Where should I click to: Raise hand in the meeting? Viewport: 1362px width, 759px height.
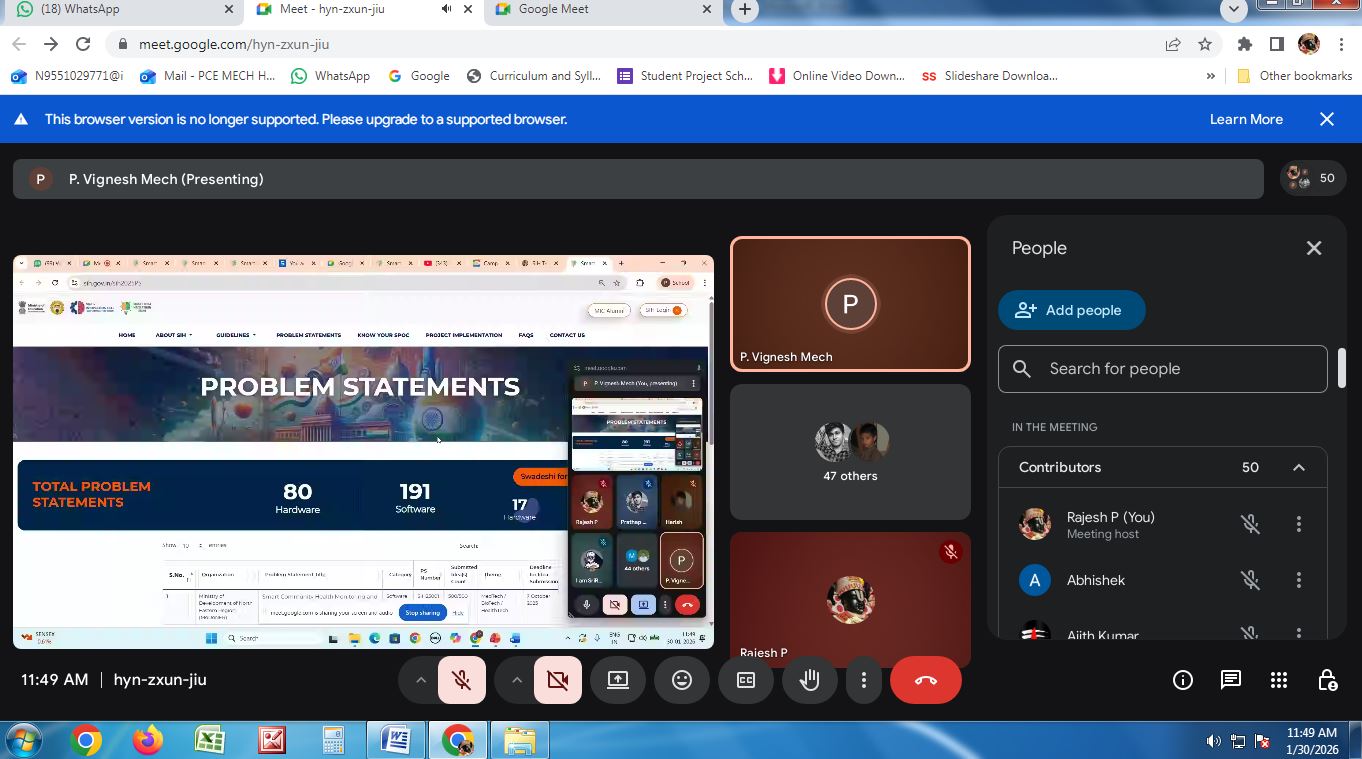(810, 680)
